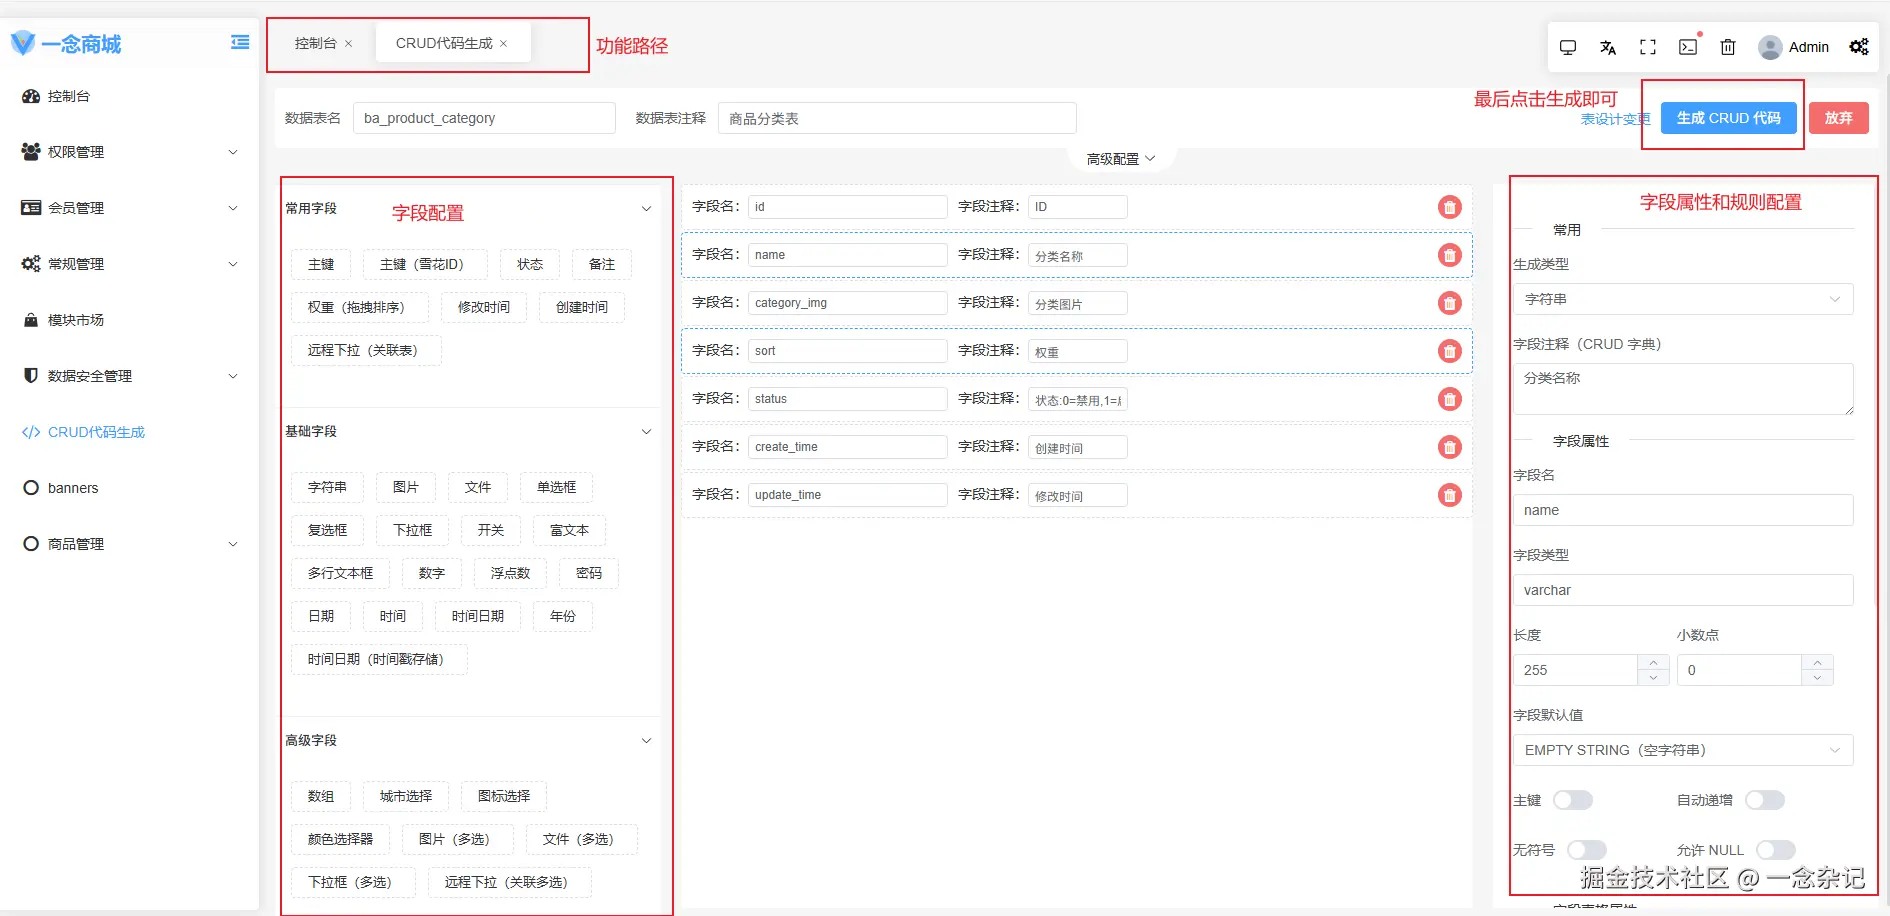Collapse the 高级字段 group
Screen dimensions: 1890x916
[646, 741]
